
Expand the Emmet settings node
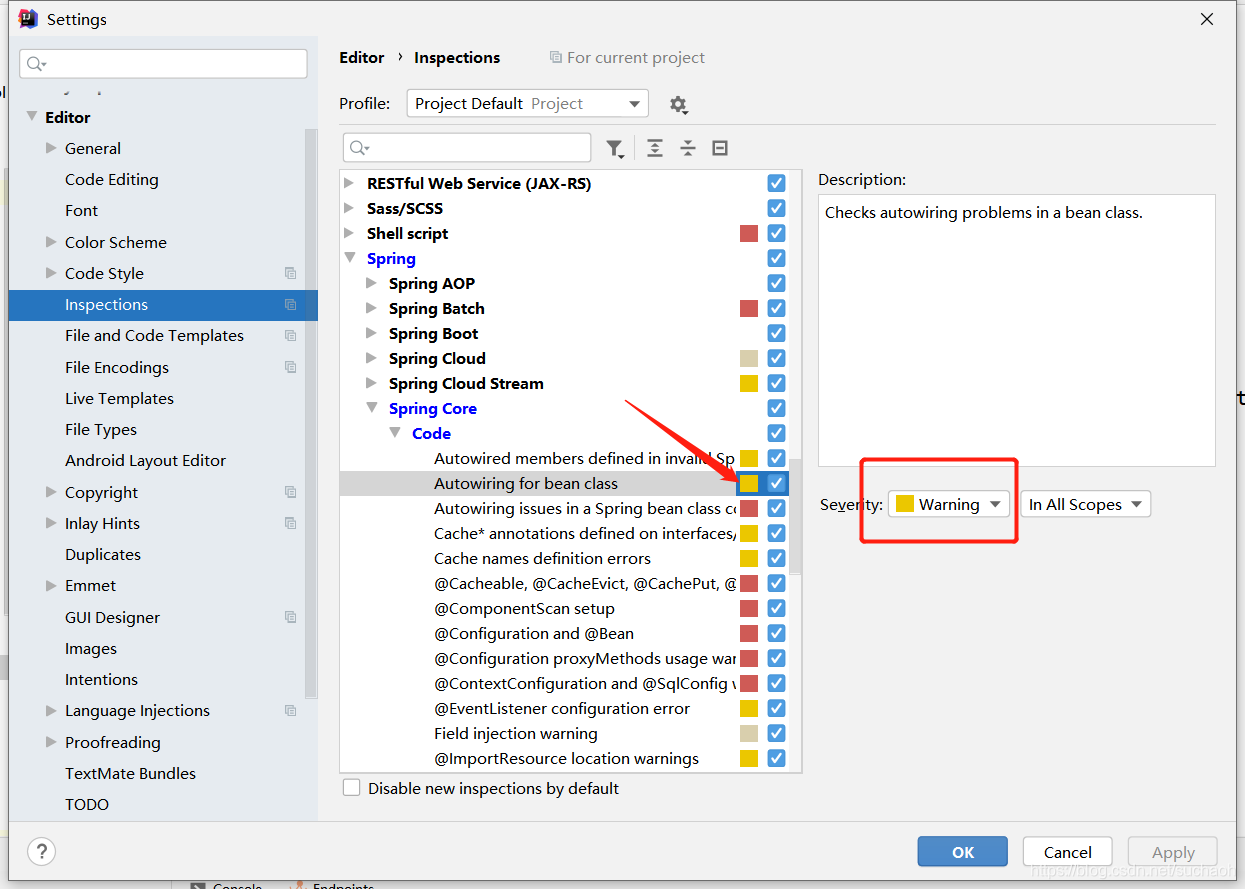[51, 585]
